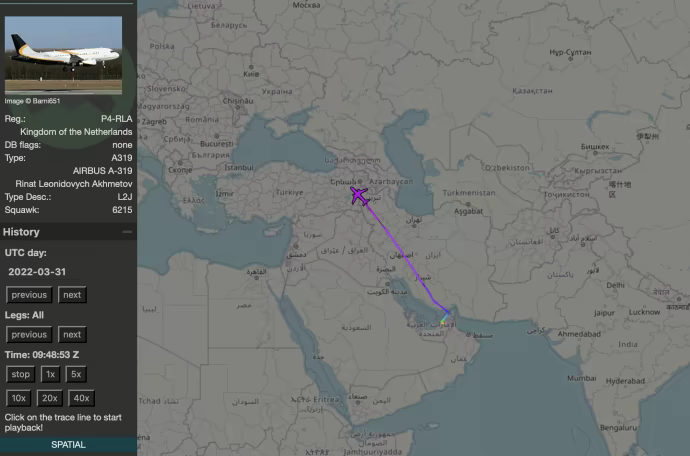Collapse the History panel with the dash icon
Screen dimensions: 690x456
(127, 232)
